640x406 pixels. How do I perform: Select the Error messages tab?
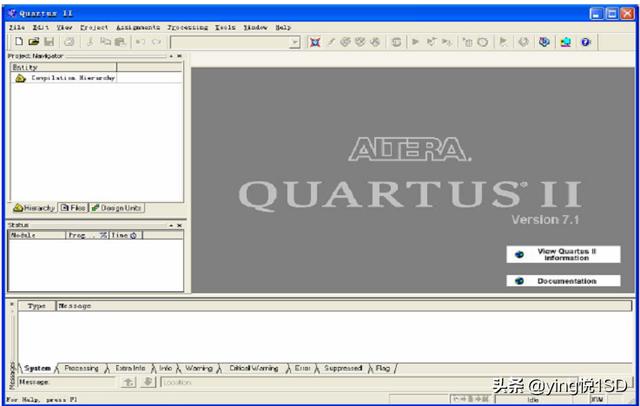click(302, 368)
